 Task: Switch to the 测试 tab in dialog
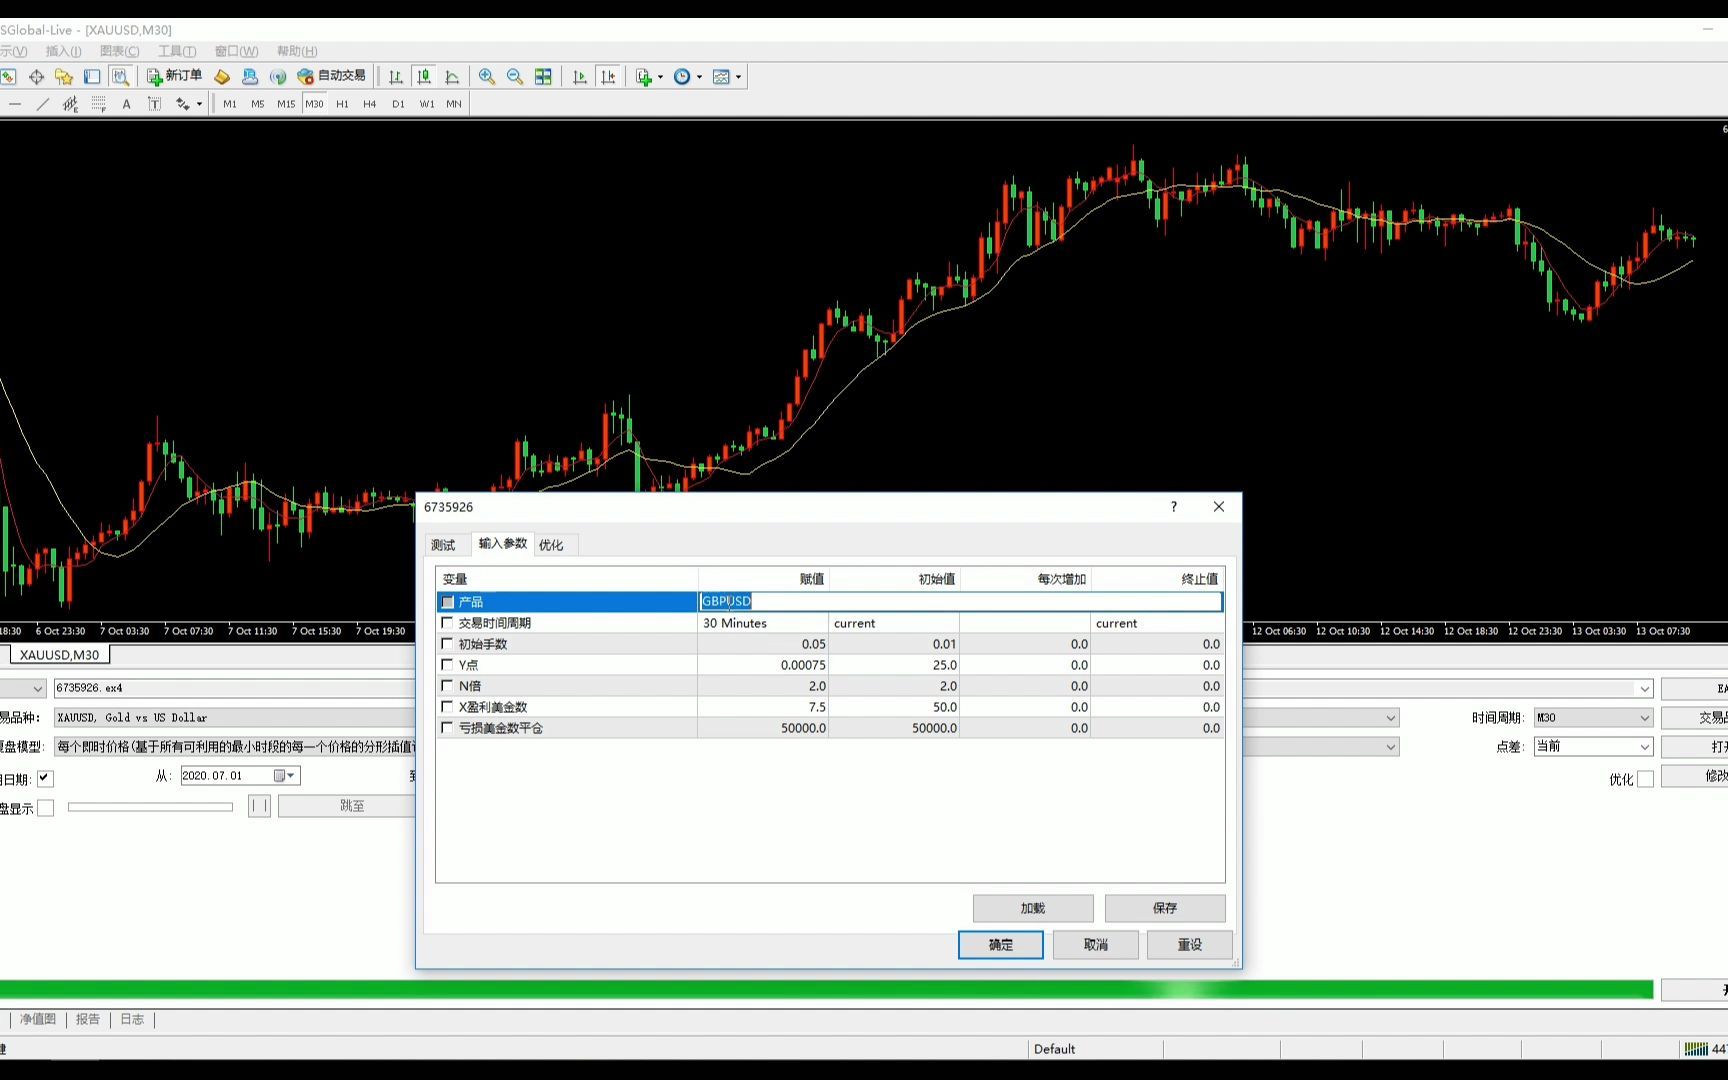click(443, 545)
